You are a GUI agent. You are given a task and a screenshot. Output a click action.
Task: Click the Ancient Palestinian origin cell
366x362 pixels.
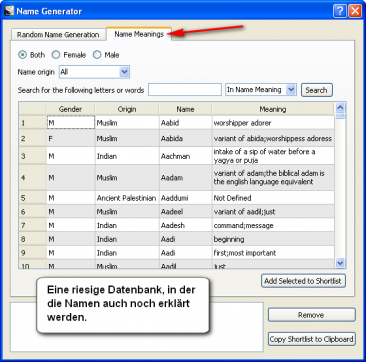127,198
